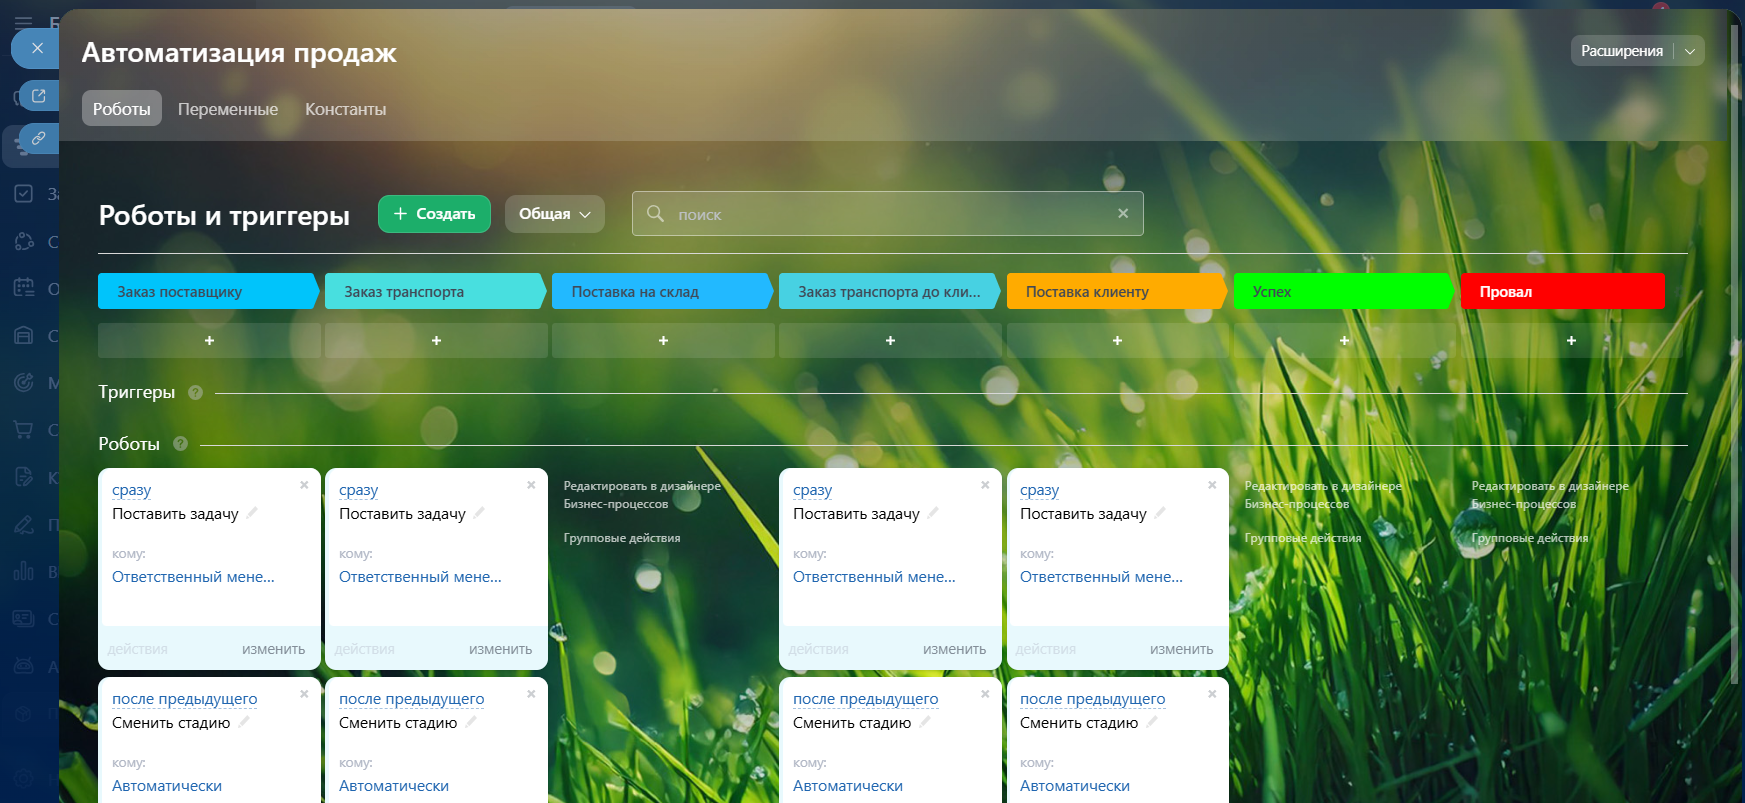Focus the поиск search input field
The width and height of the screenshot is (1745, 803).
tap(880, 214)
